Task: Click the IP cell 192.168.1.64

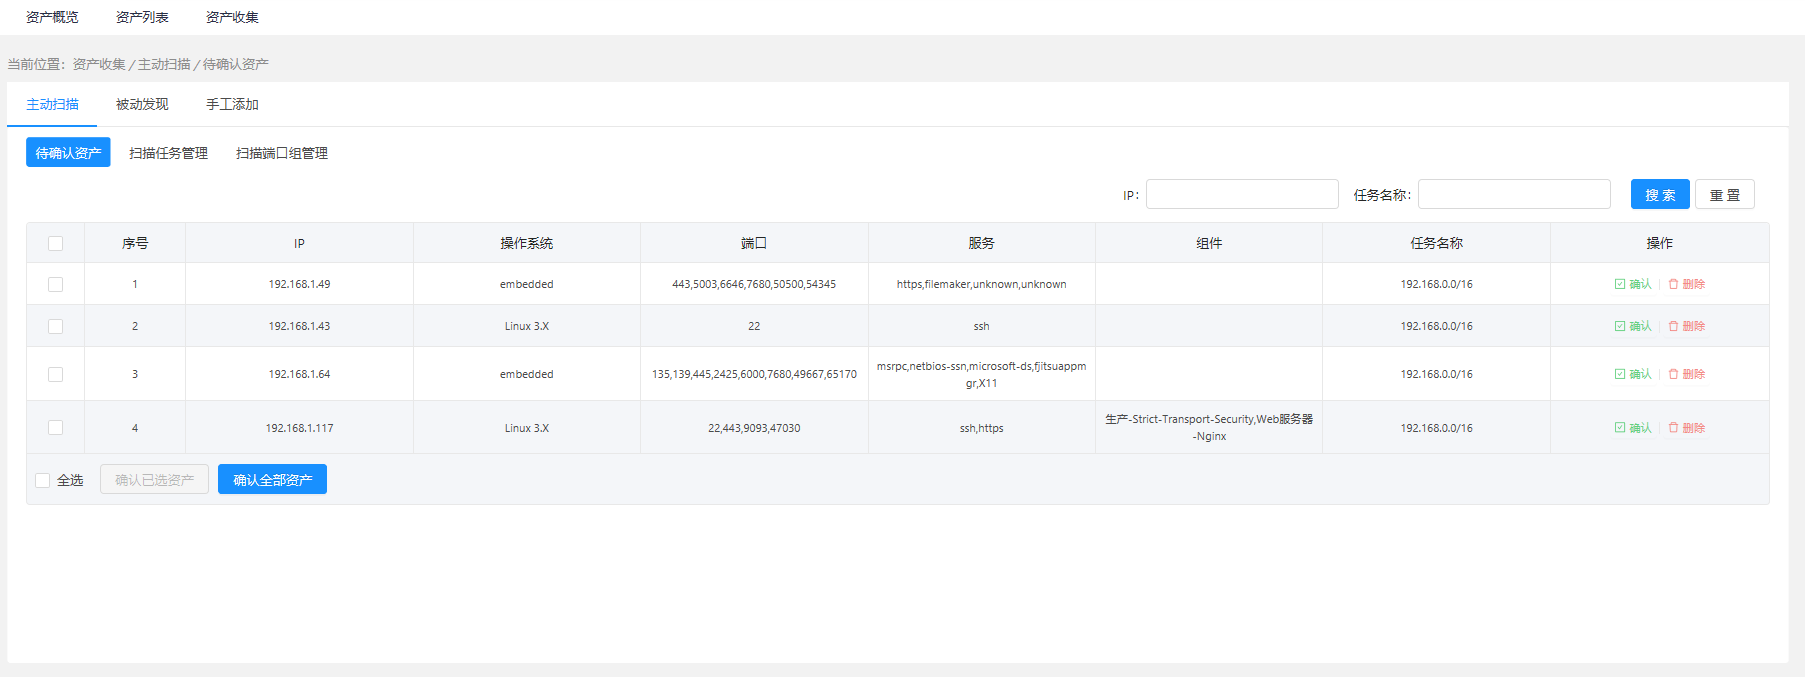Action: click(299, 374)
